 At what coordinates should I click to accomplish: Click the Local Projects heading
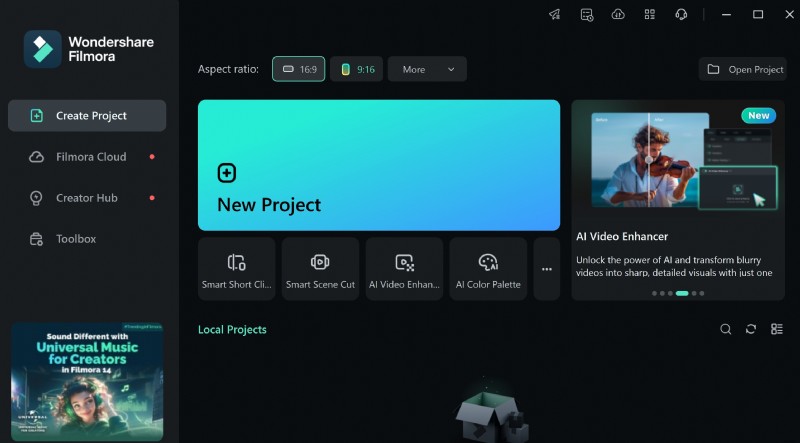[232, 330]
